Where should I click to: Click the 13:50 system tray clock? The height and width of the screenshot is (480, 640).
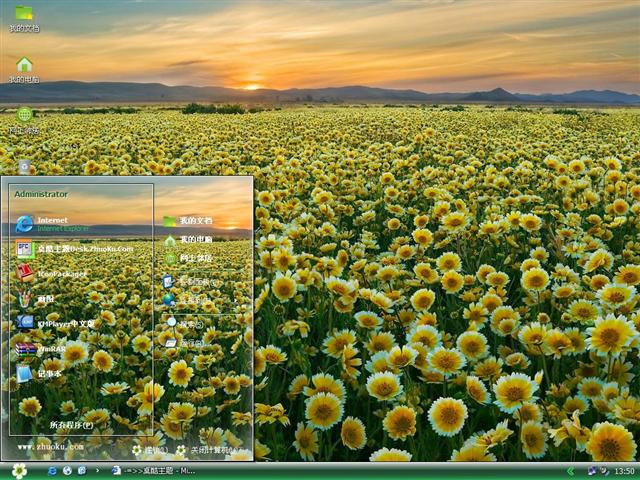[x=624, y=470]
